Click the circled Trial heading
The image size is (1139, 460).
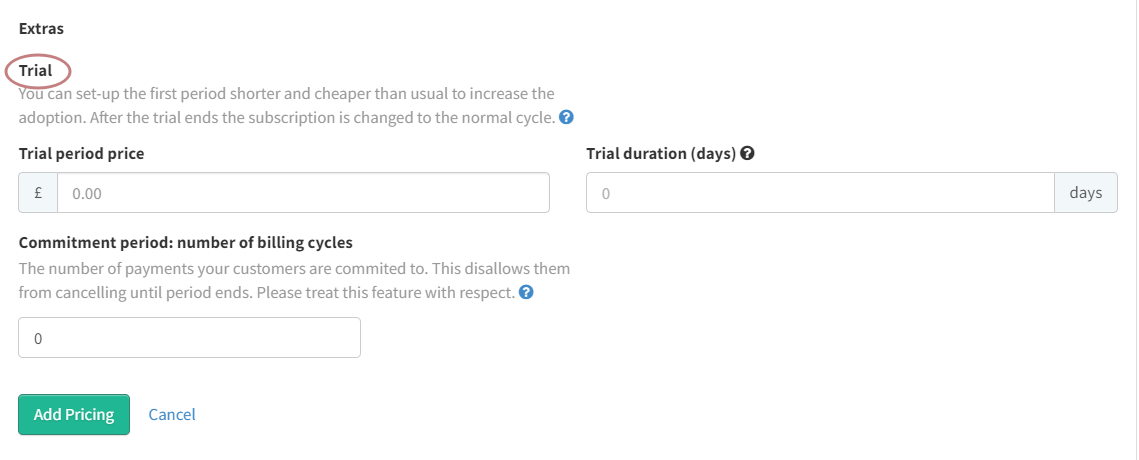coord(36,71)
